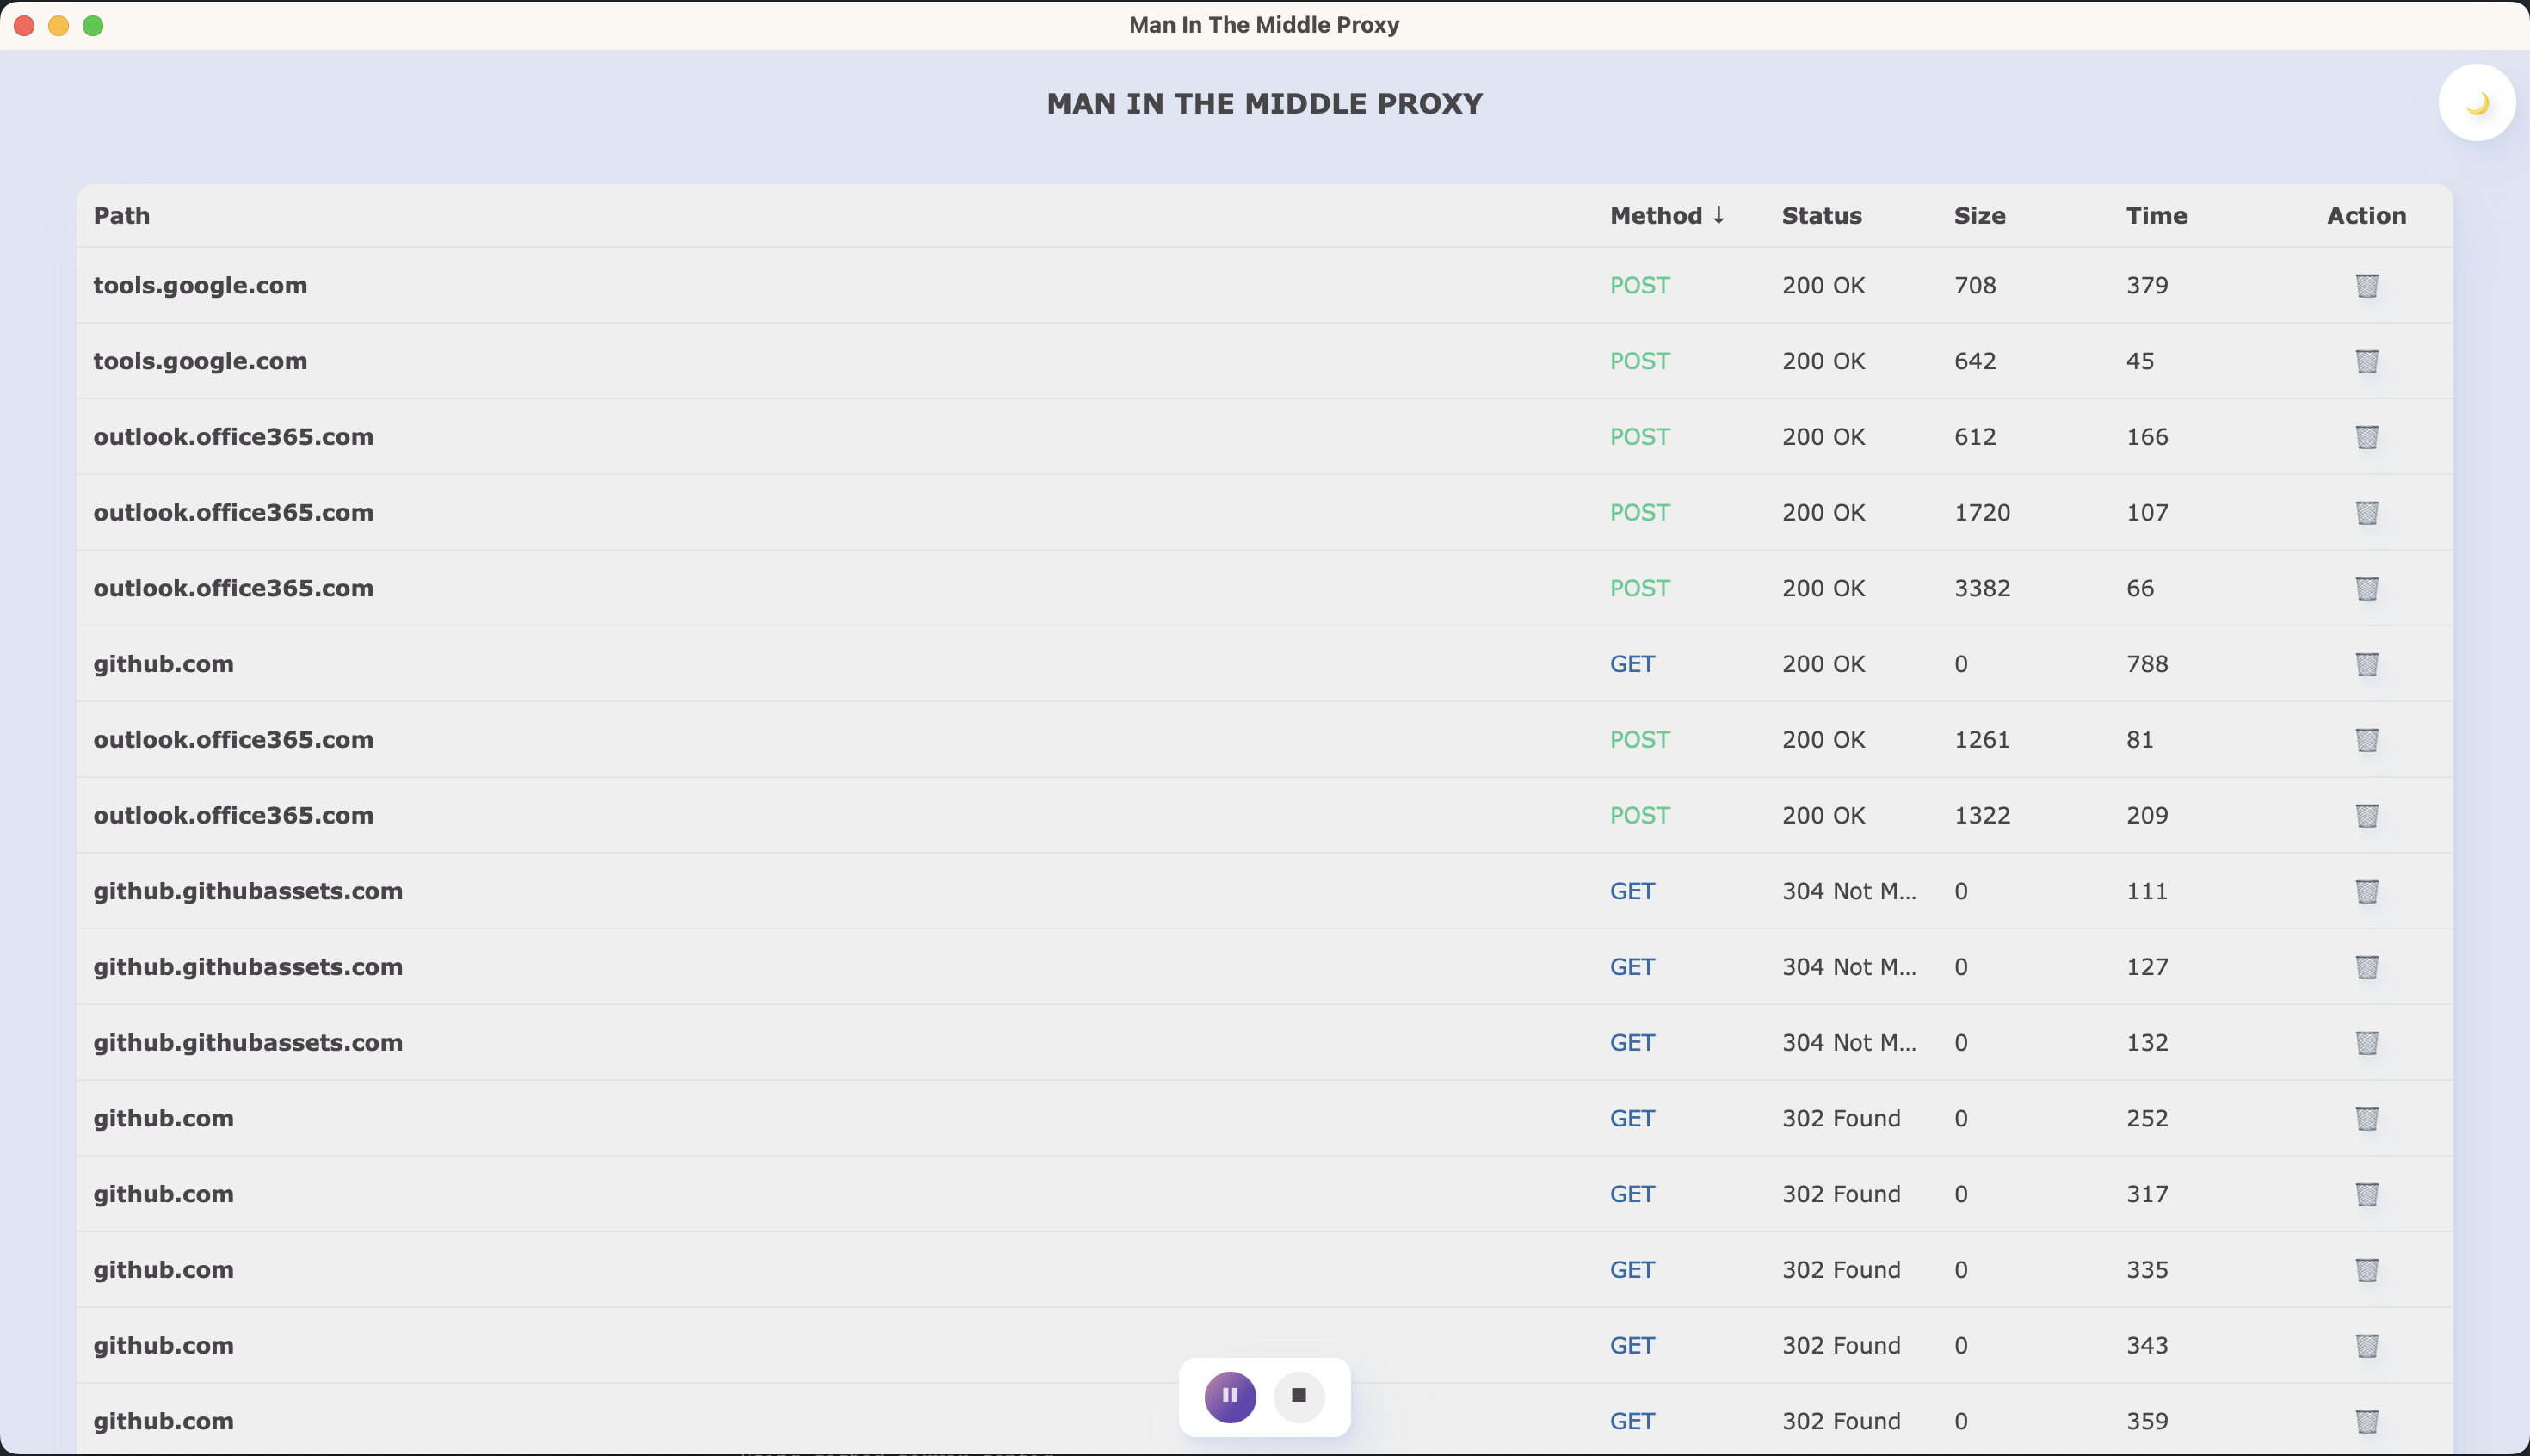2530x1456 pixels.
Task: Delete the githubassets row with time 111
Action: click(x=2366, y=891)
